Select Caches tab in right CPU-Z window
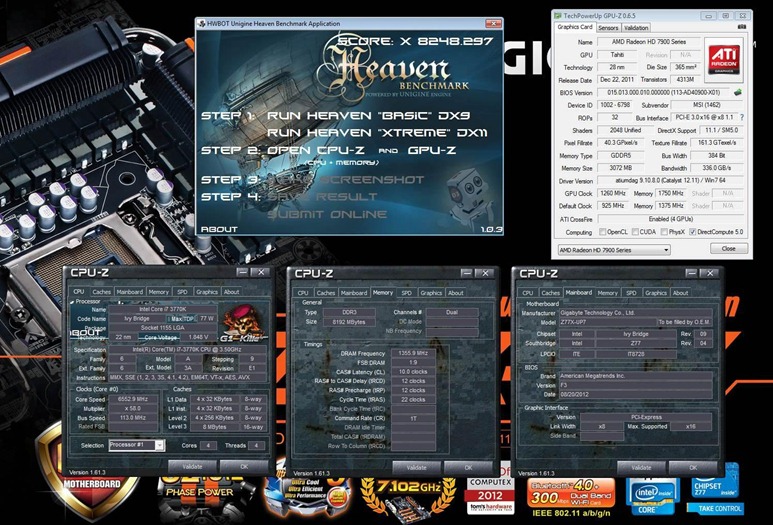Viewport: 773px width, 525px height. 550,293
